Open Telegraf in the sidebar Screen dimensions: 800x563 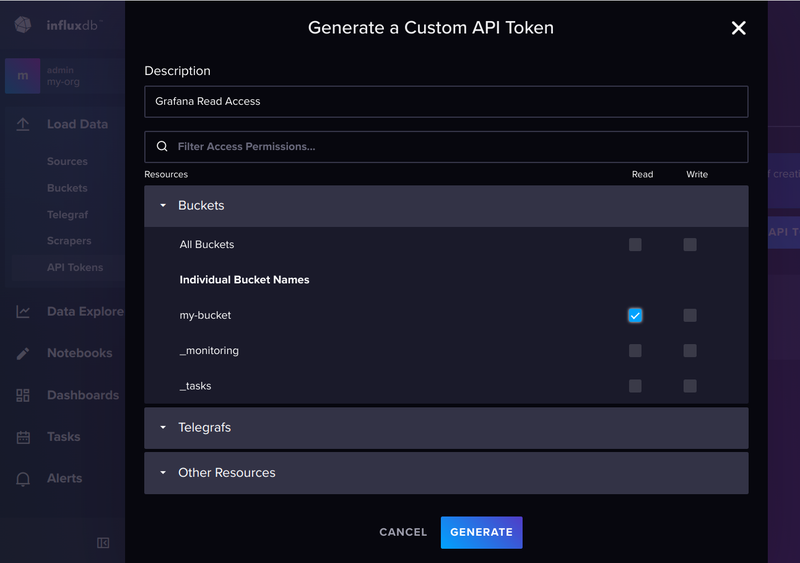pyautogui.click(x=67, y=215)
